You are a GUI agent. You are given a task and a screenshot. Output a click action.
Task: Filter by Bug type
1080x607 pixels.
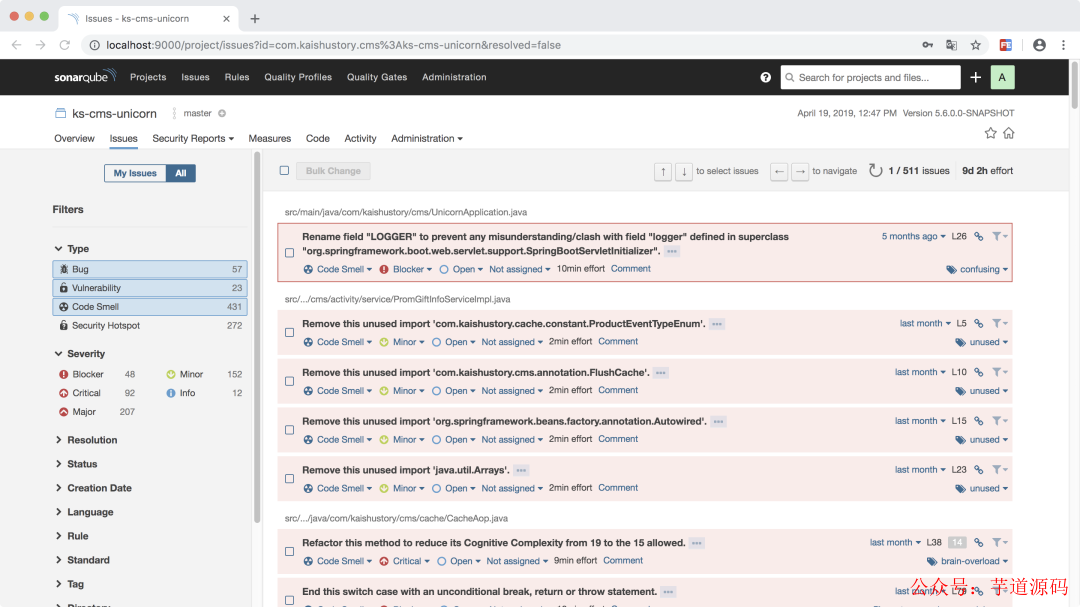150,269
